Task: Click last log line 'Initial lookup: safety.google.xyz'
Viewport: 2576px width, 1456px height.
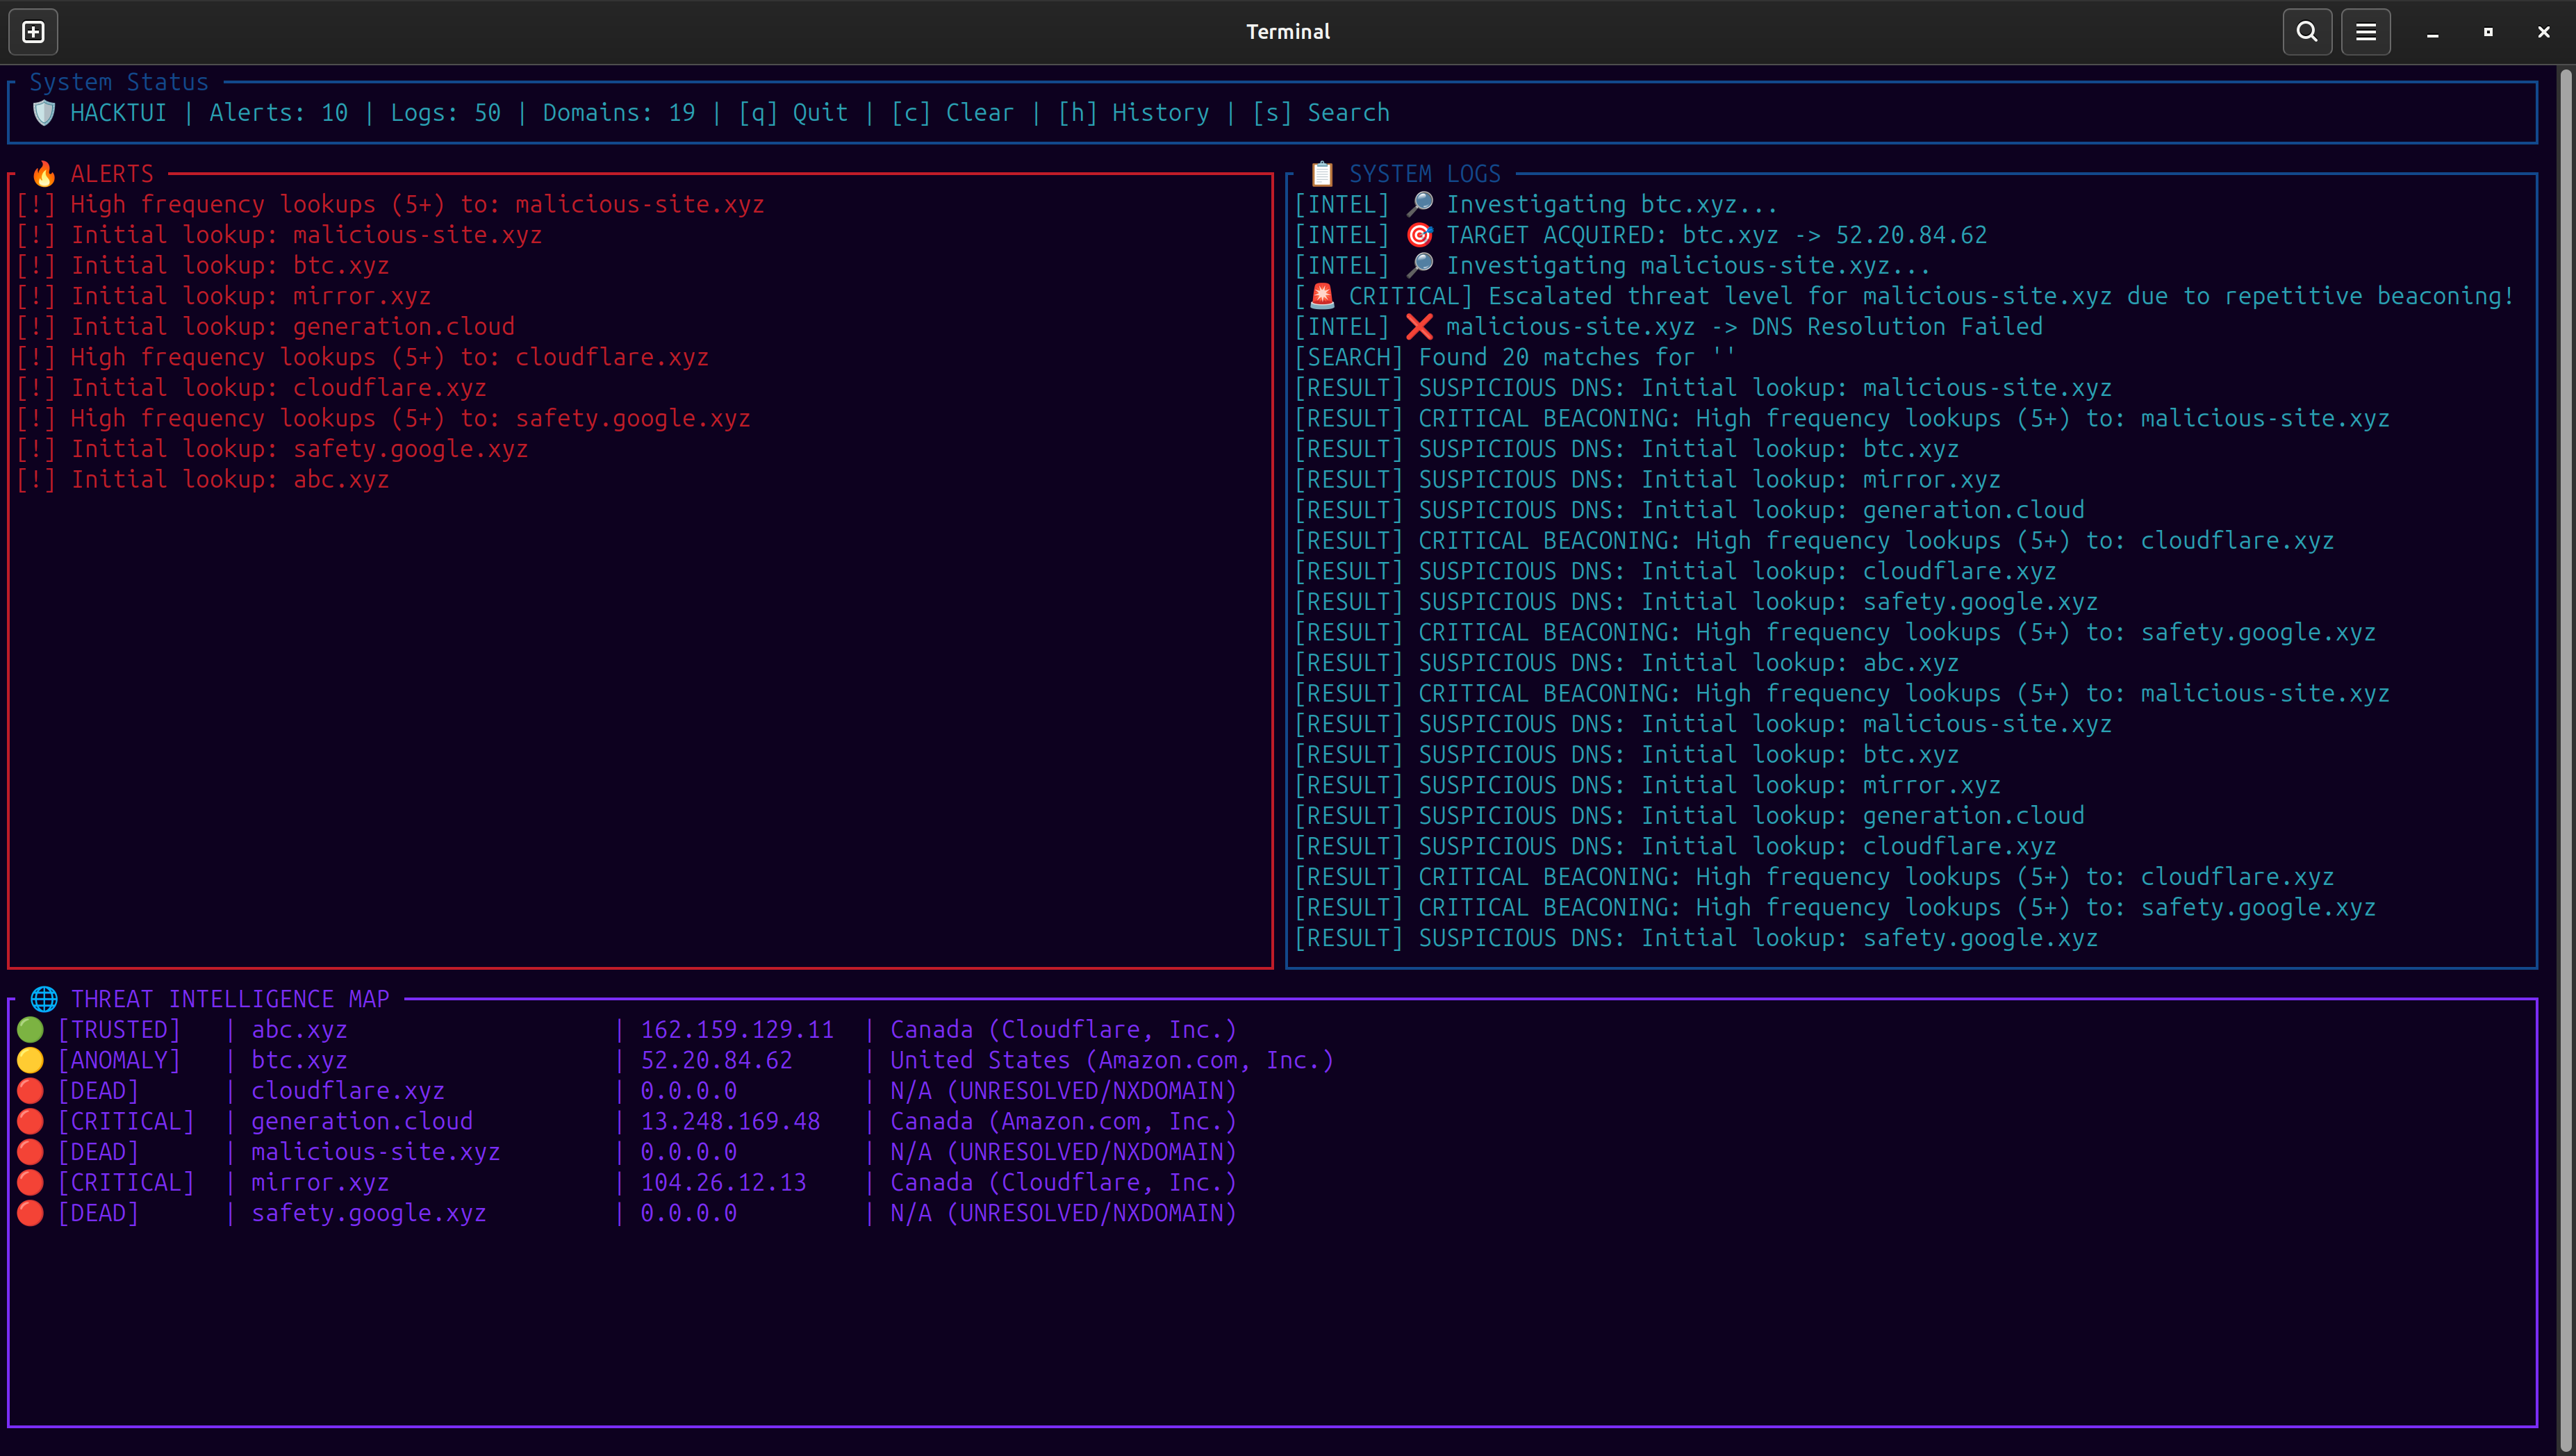Action: point(1696,938)
